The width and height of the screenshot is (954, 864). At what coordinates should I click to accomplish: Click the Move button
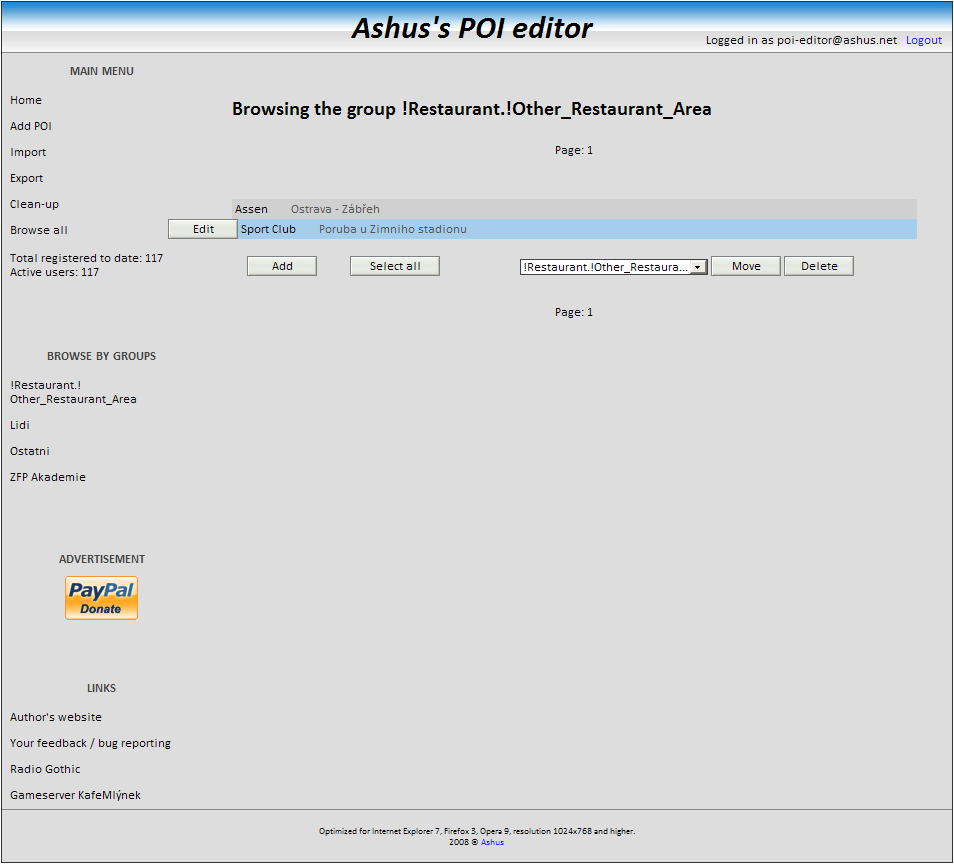coord(745,266)
